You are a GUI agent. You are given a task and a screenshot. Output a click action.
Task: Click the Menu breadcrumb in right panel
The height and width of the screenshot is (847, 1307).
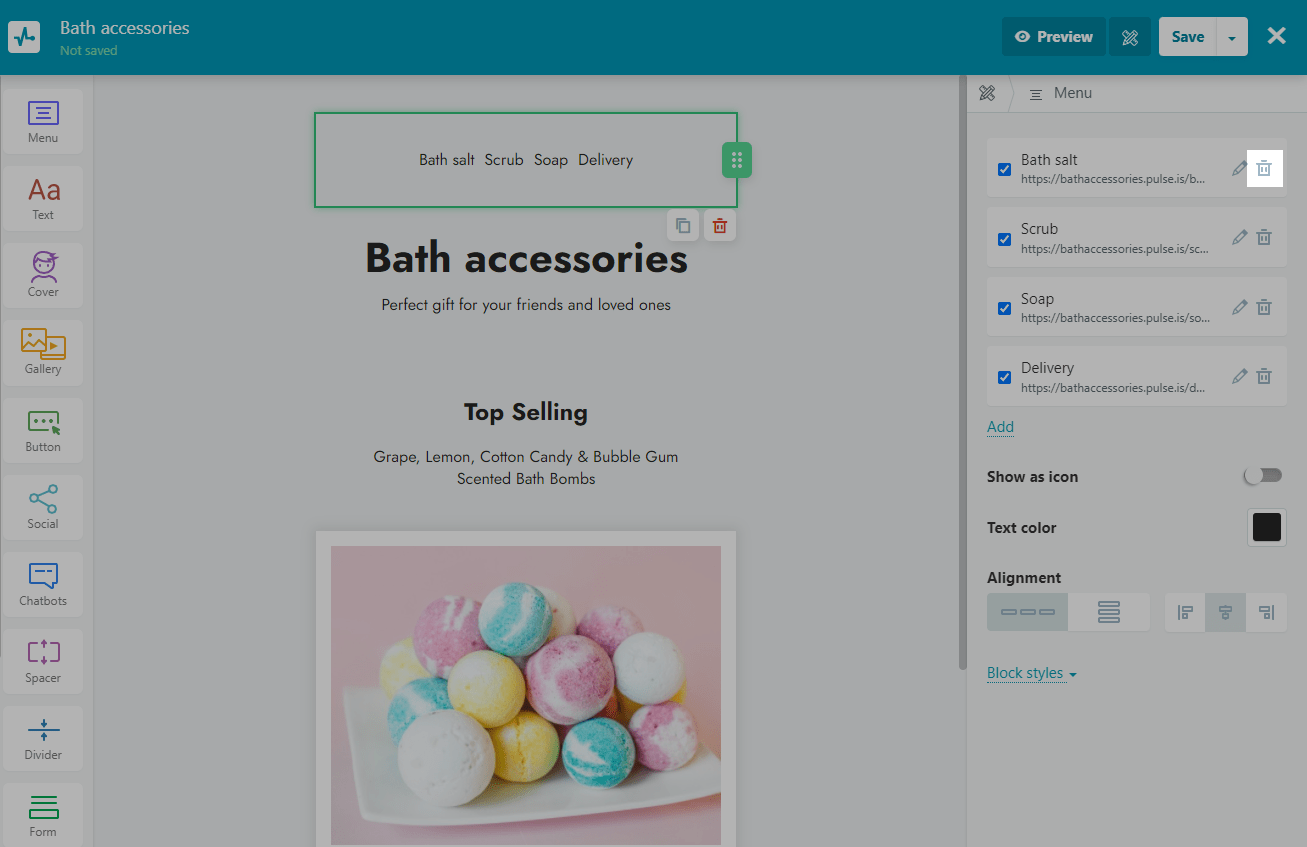click(x=1072, y=93)
